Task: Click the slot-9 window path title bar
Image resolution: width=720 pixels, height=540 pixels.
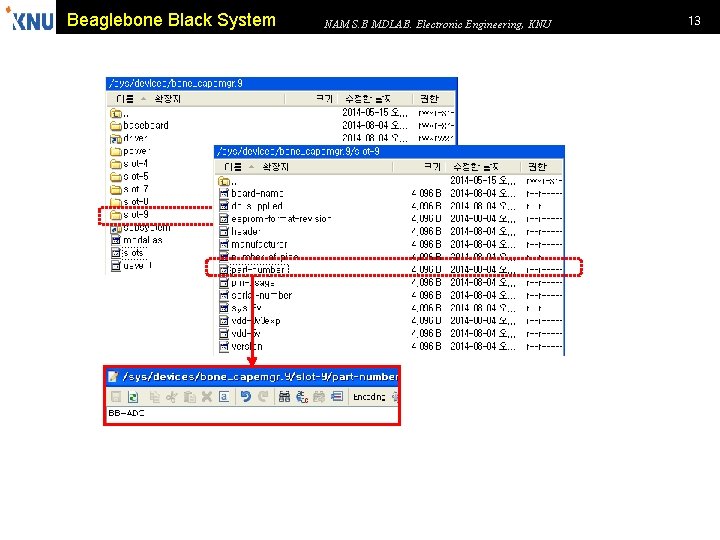Action: [389, 152]
